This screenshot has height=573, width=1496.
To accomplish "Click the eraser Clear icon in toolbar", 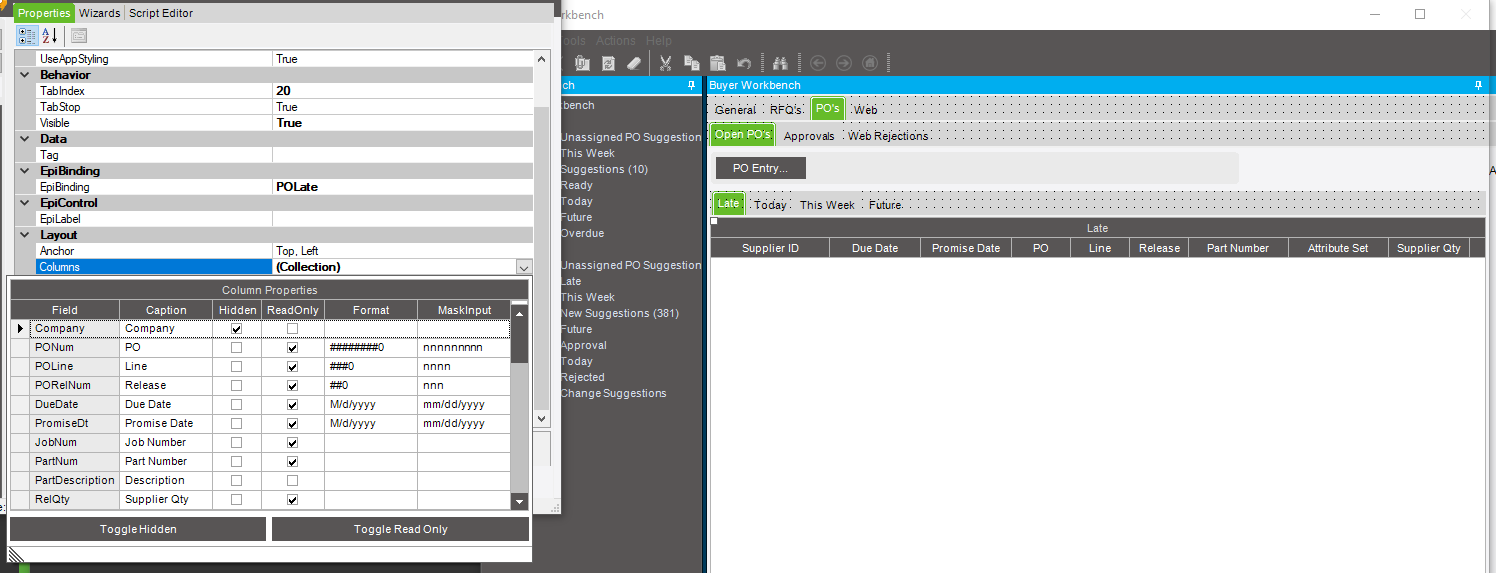I will tap(634, 63).
